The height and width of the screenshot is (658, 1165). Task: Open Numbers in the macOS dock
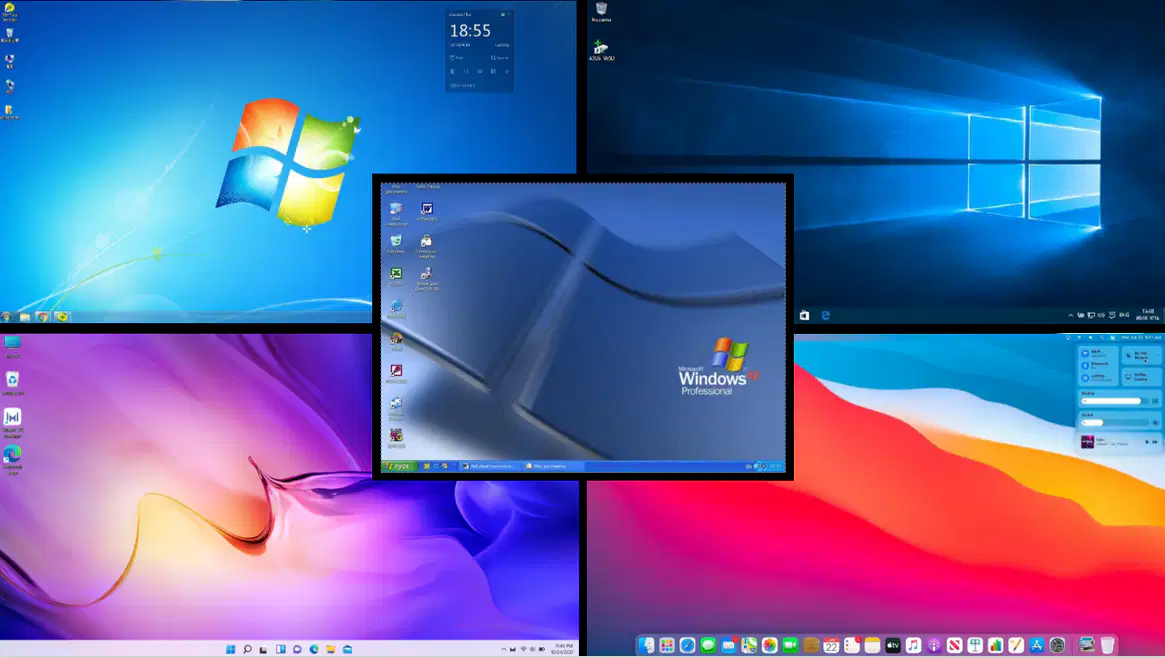coord(996,645)
